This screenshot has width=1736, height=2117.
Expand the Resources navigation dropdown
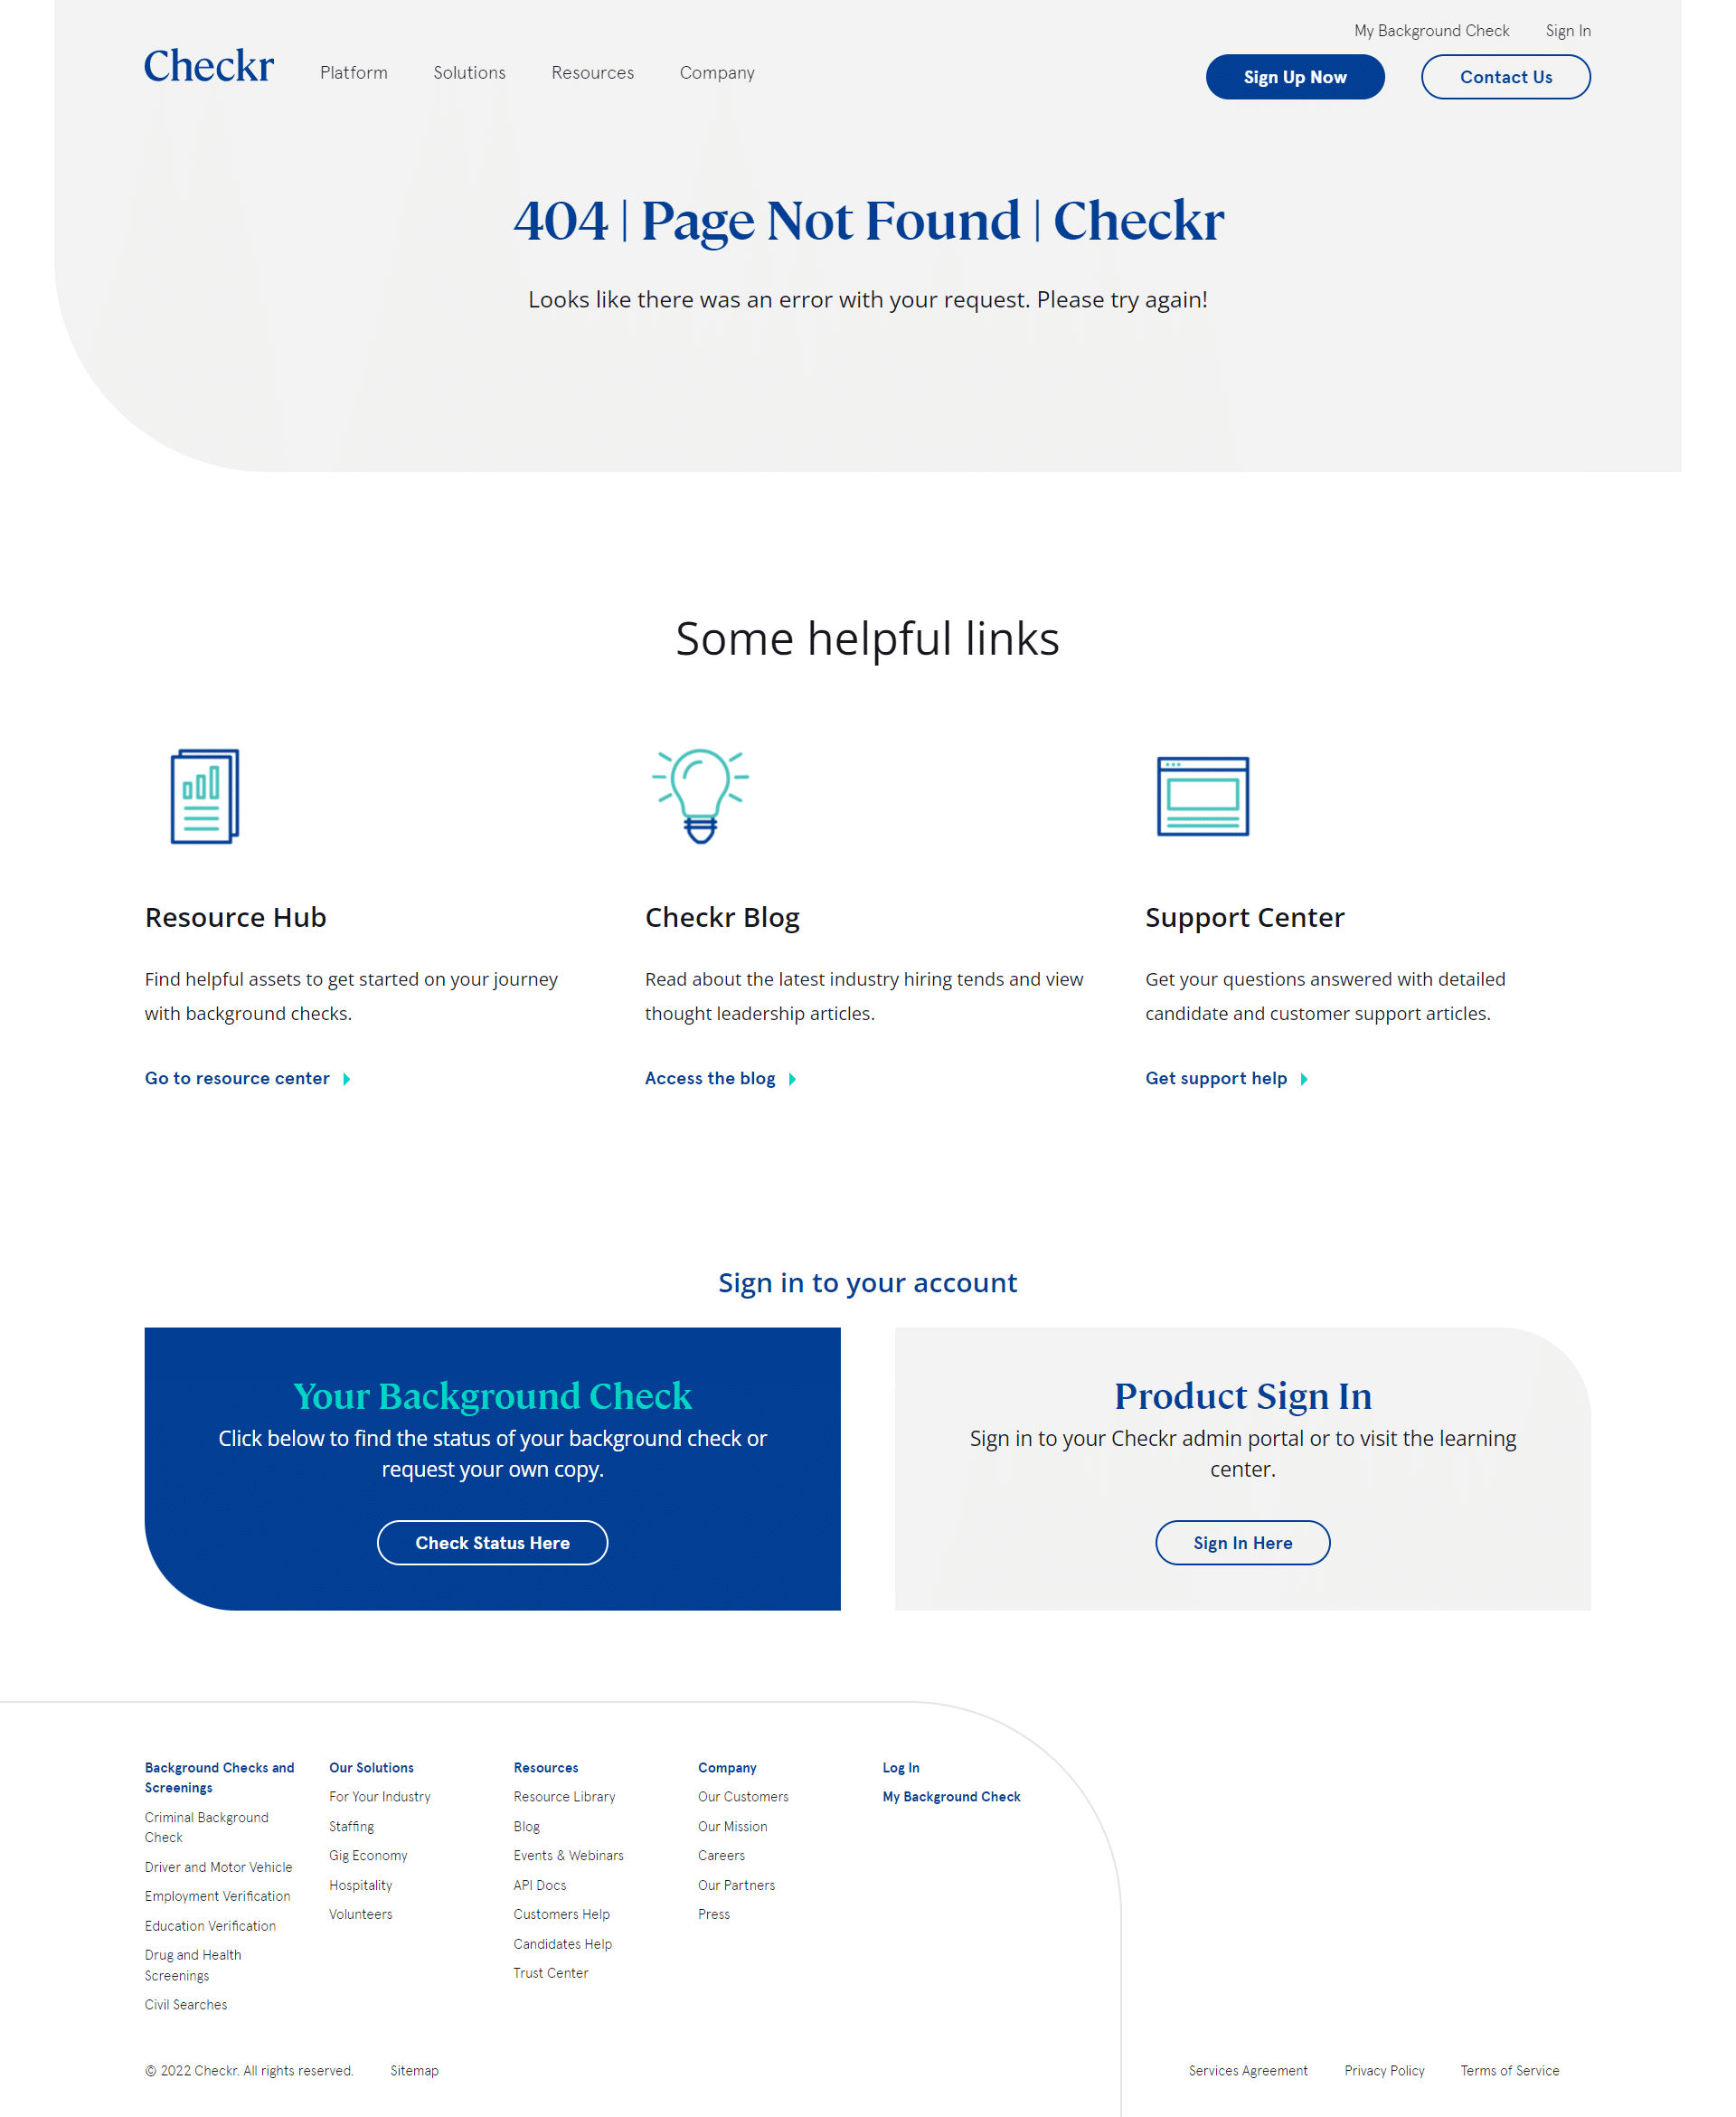(x=593, y=72)
